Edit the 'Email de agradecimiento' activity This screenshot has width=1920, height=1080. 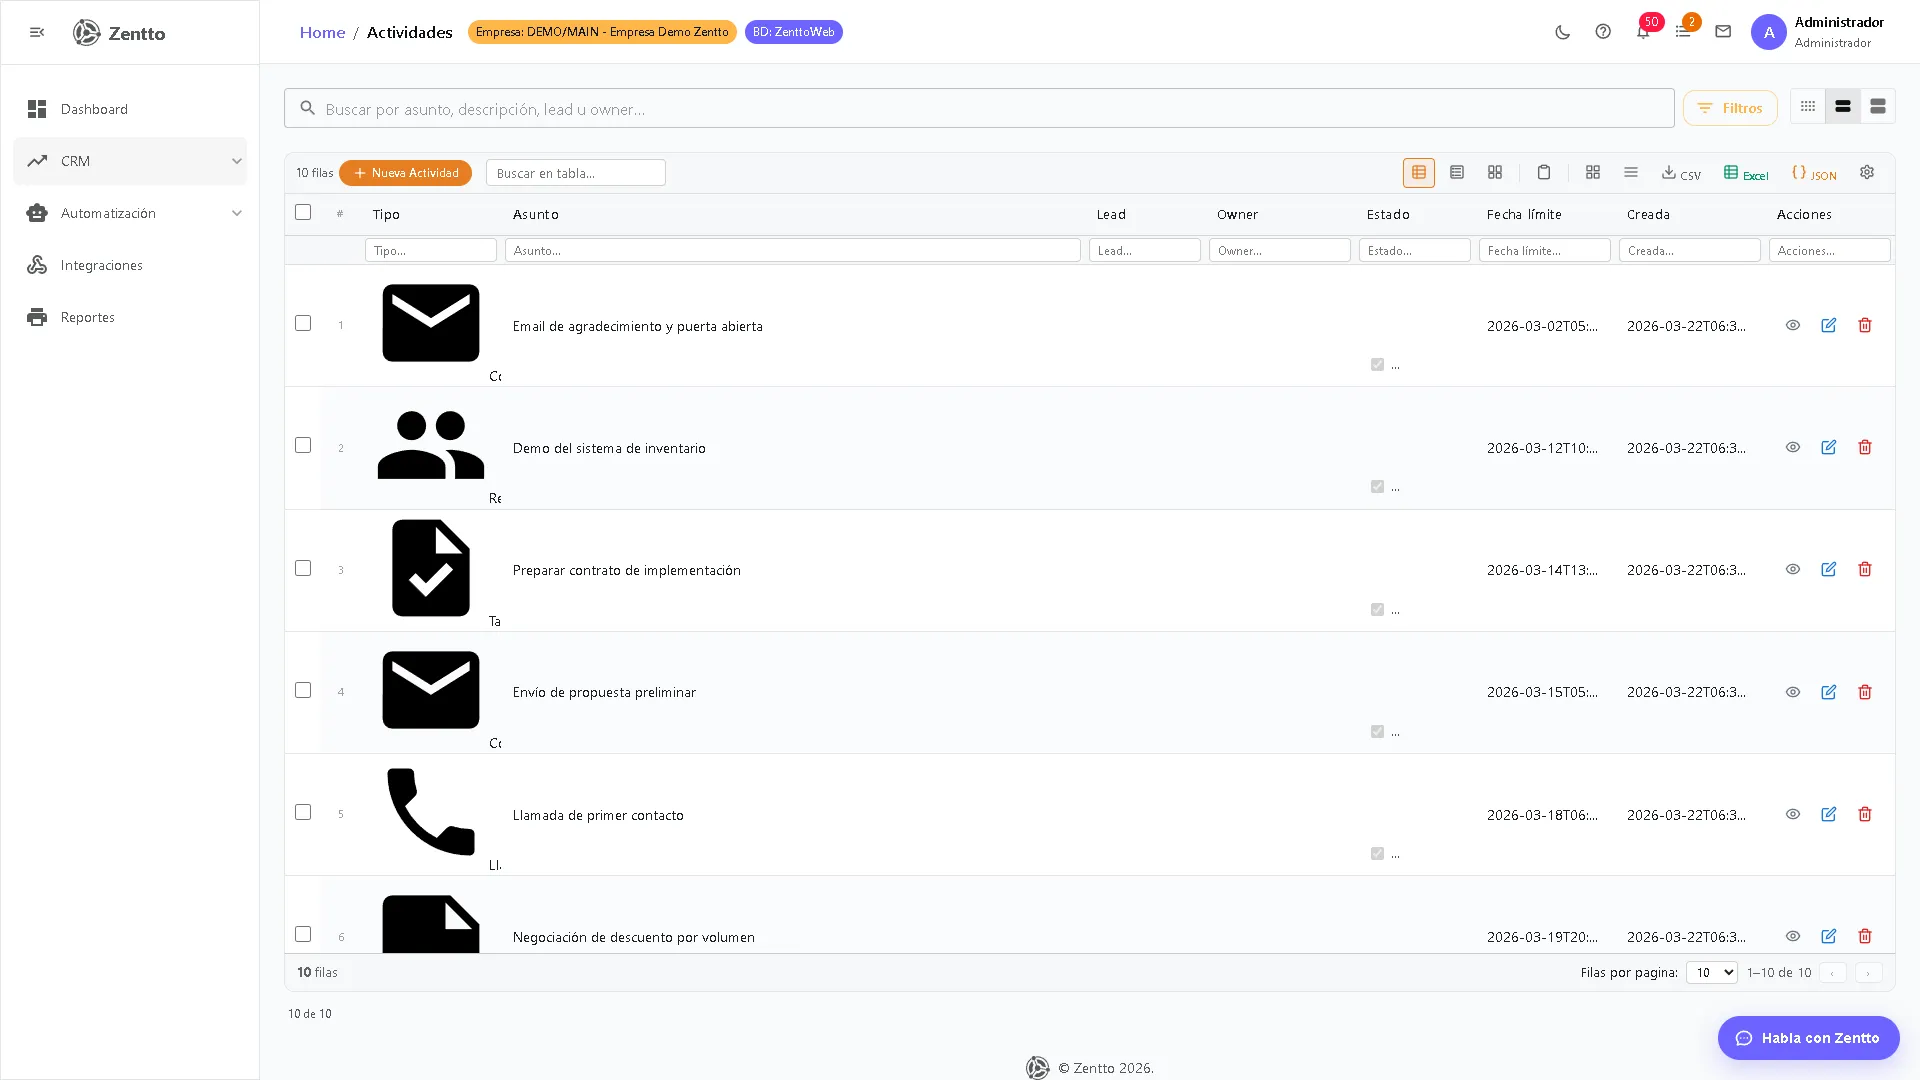[x=1829, y=325]
